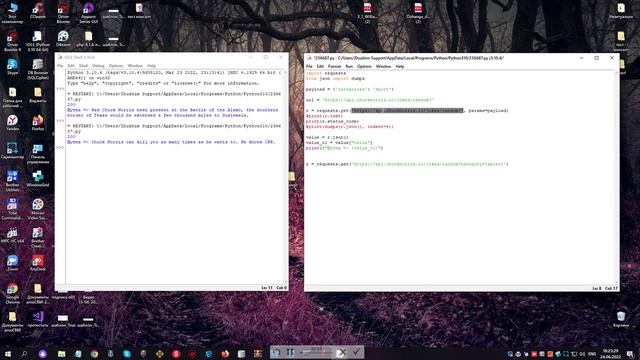Open the WindowsGrid desktop shortcut
The height and width of the screenshot is (360, 640).
coord(38,179)
